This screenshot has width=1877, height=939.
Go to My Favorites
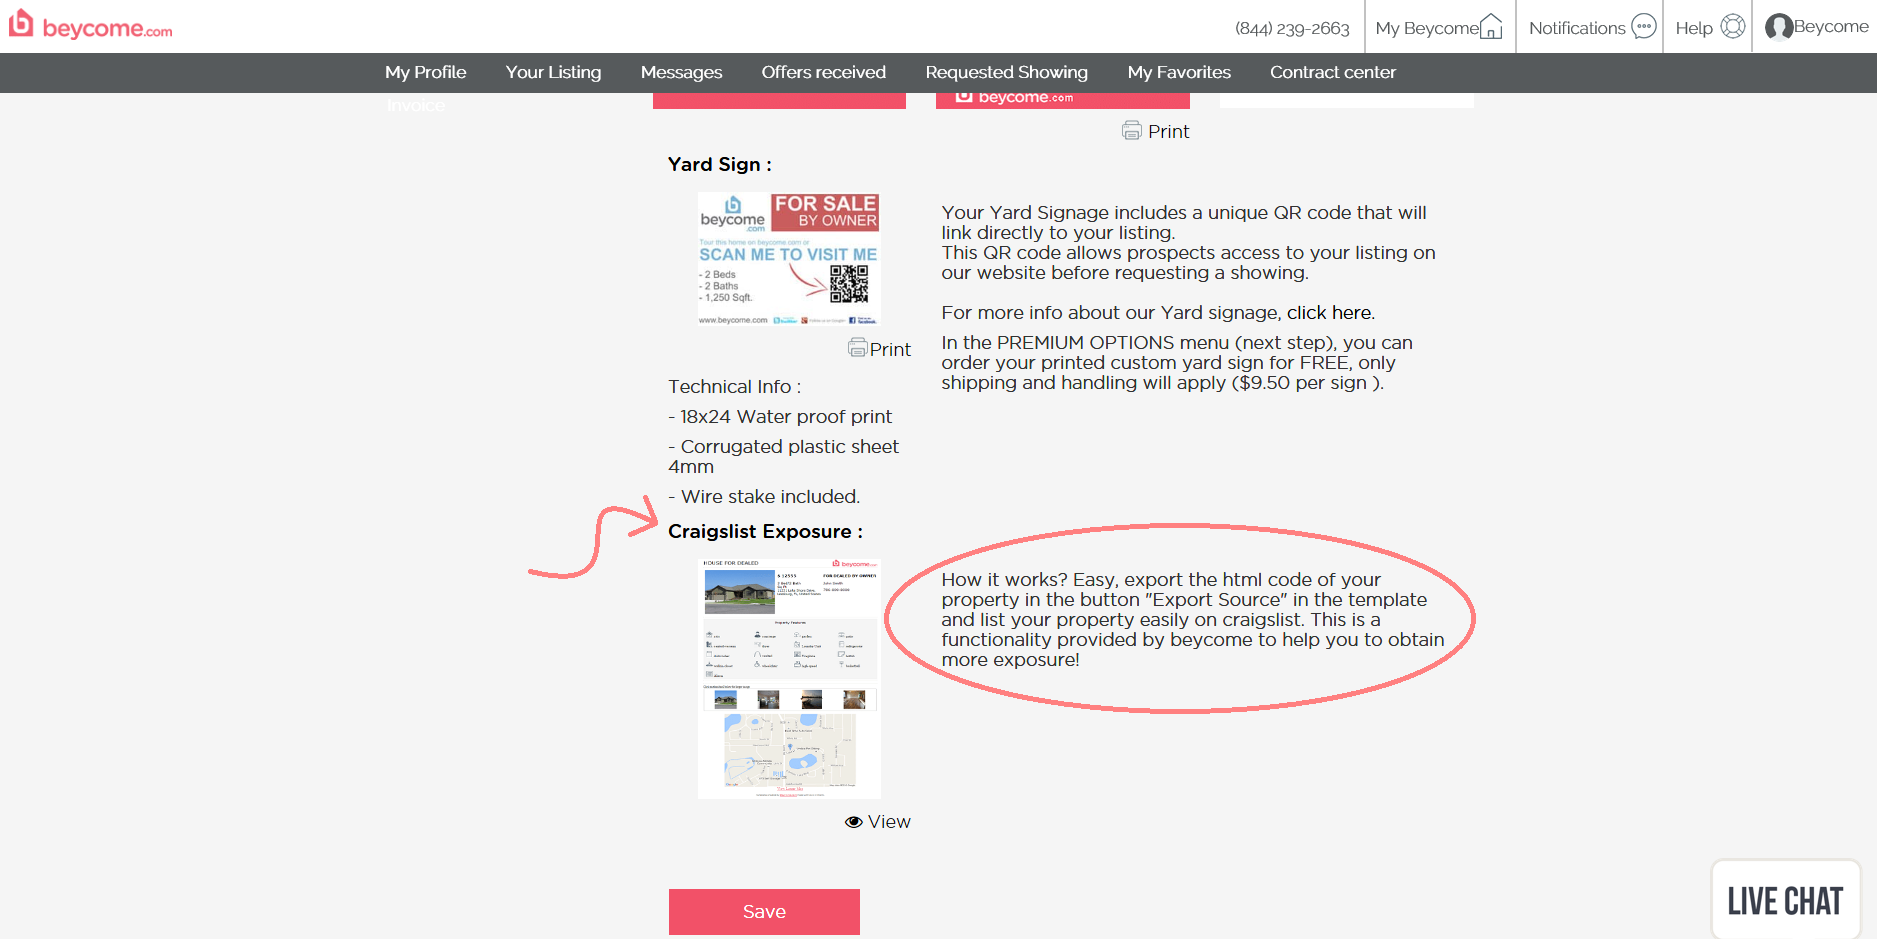pyautogui.click(x=1180, y=72)
